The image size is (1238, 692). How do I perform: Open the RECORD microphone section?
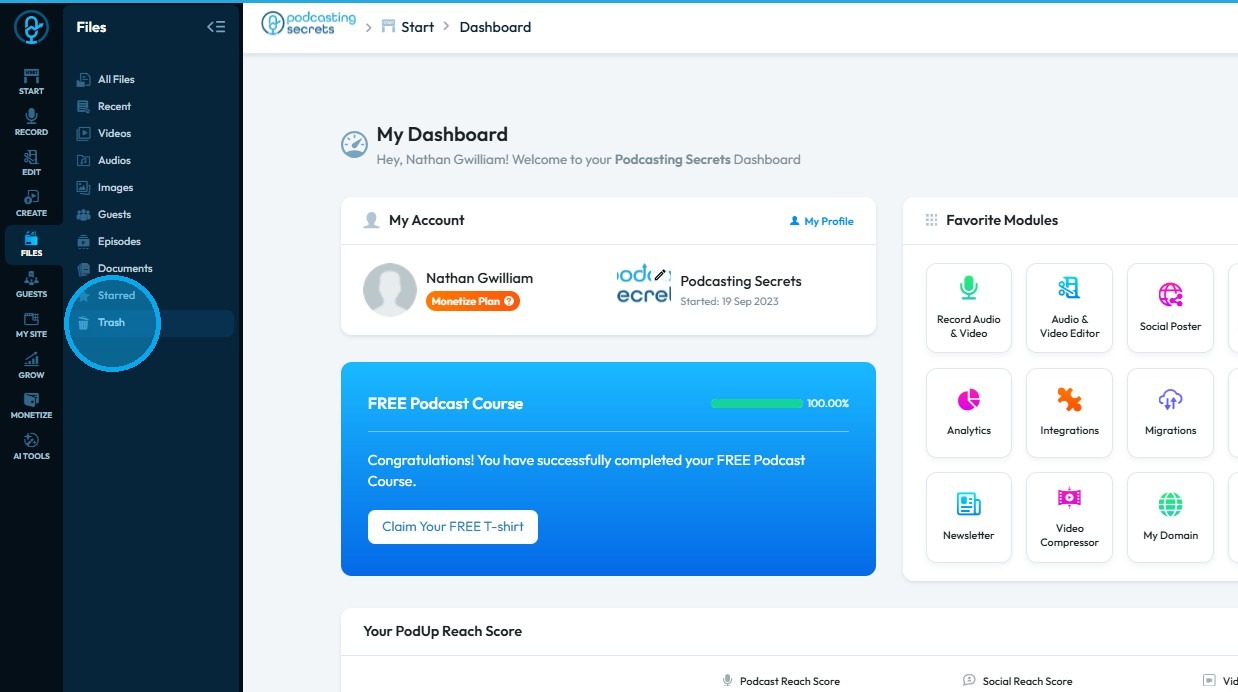(31, 123)
